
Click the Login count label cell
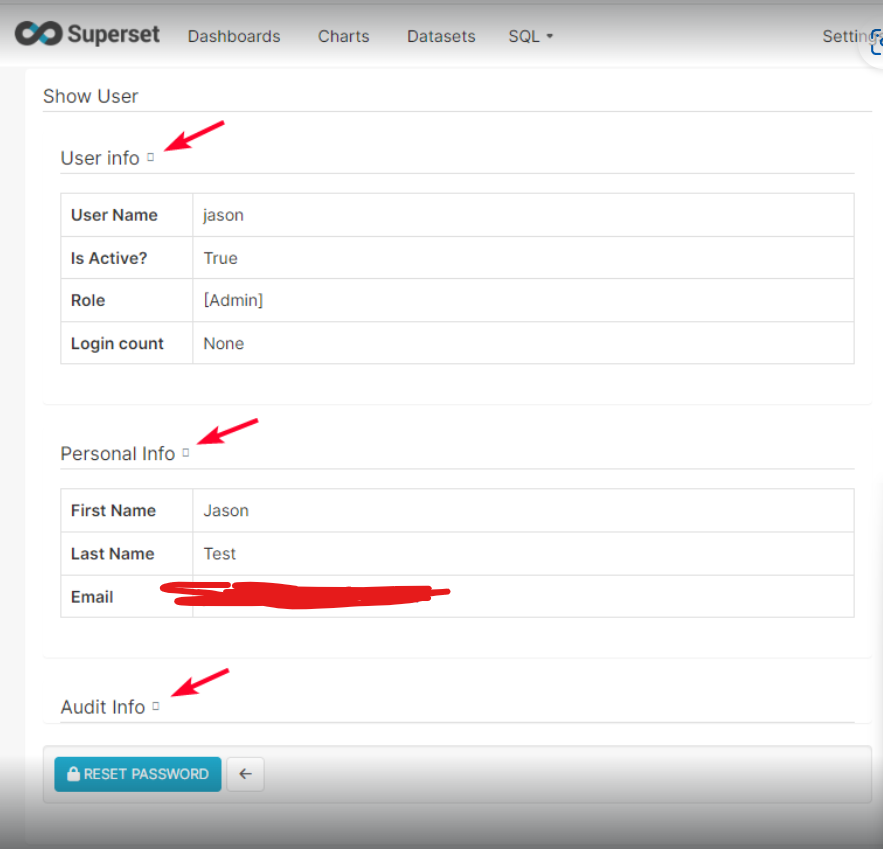(x=127, y=343)
